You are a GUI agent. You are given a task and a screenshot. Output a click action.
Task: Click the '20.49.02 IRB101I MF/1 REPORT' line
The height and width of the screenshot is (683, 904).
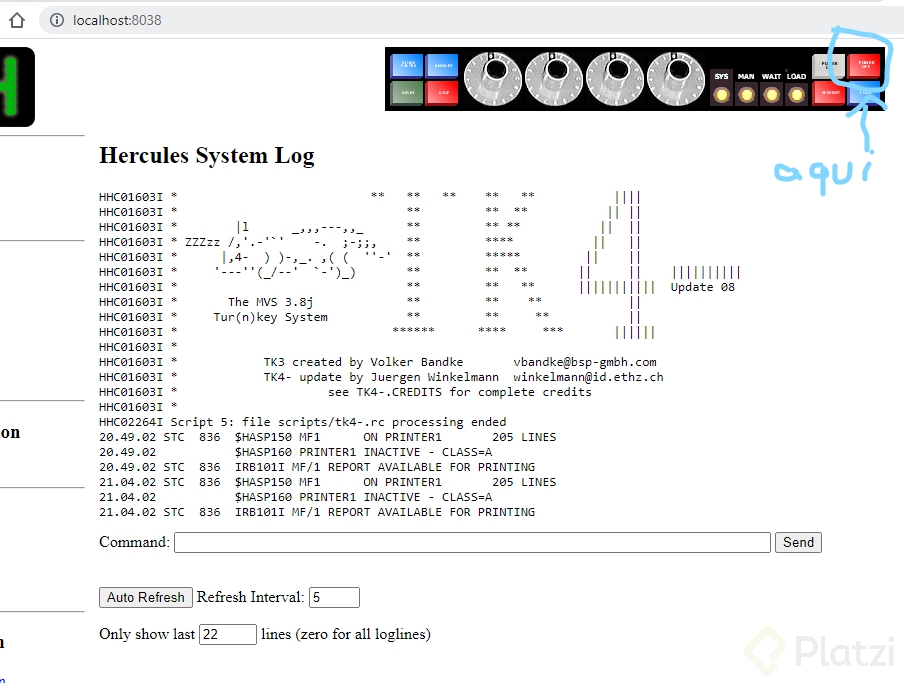(317, 467)
